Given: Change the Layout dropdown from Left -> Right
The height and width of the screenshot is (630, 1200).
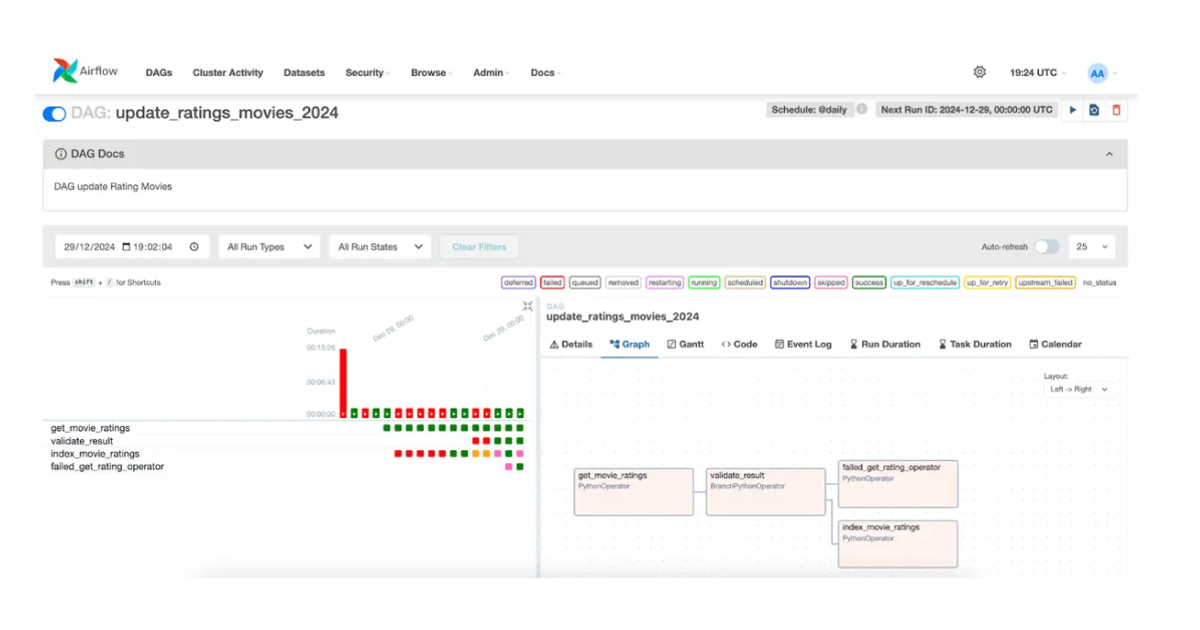Looking at the screenshot, I should pyautogui.click(x=1081, y=390).
